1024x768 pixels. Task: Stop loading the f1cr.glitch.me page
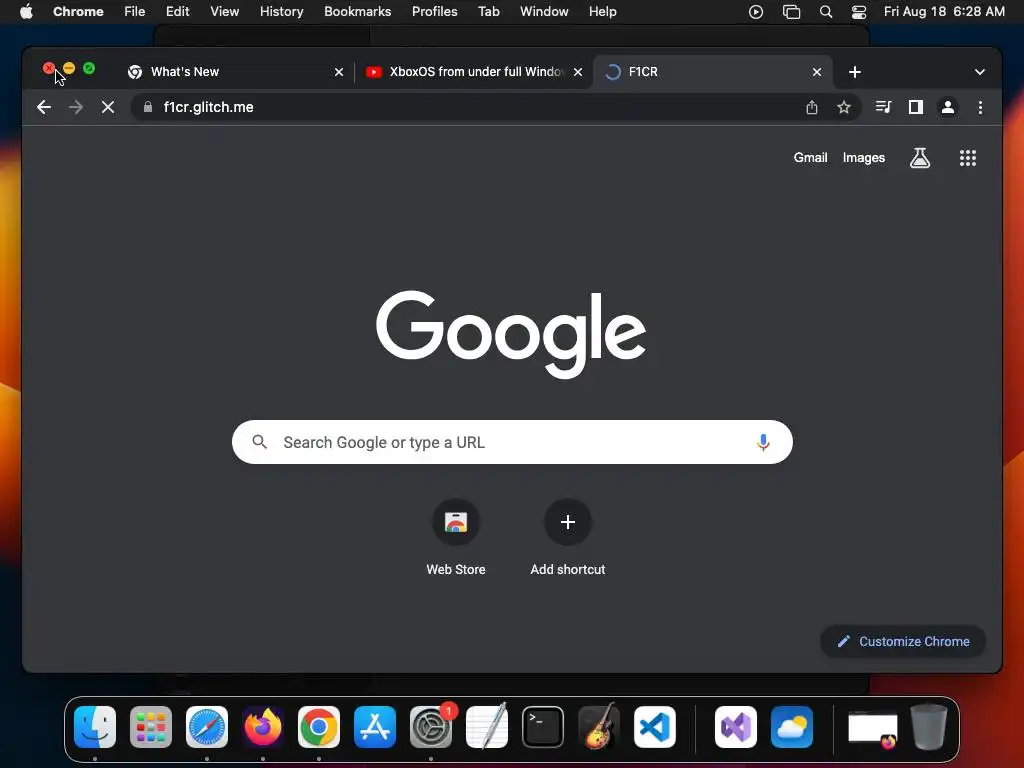(x=108, y=107)
